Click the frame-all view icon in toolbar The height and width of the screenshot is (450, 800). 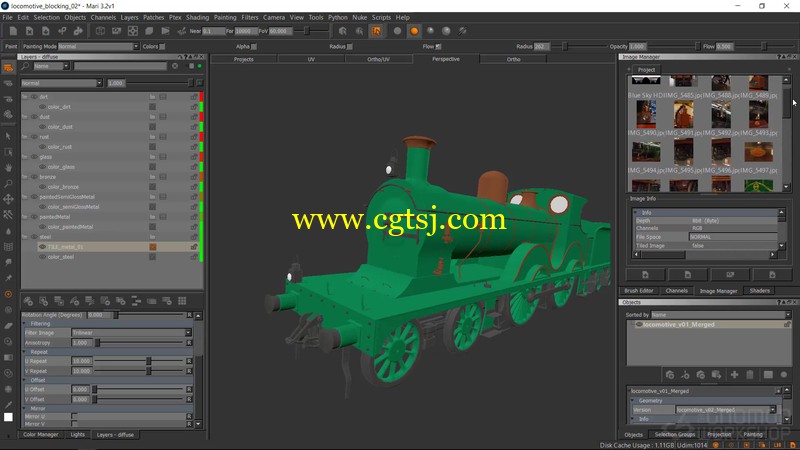133,31
